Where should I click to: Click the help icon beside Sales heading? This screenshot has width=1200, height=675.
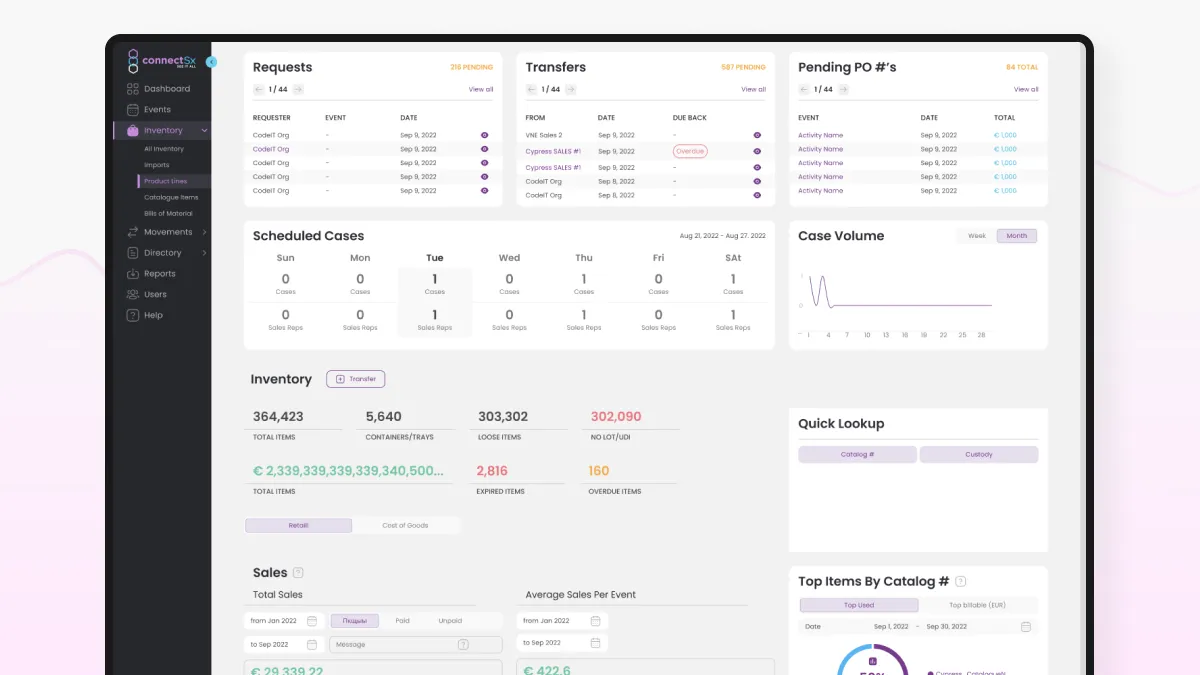click(x=298, y=573)
